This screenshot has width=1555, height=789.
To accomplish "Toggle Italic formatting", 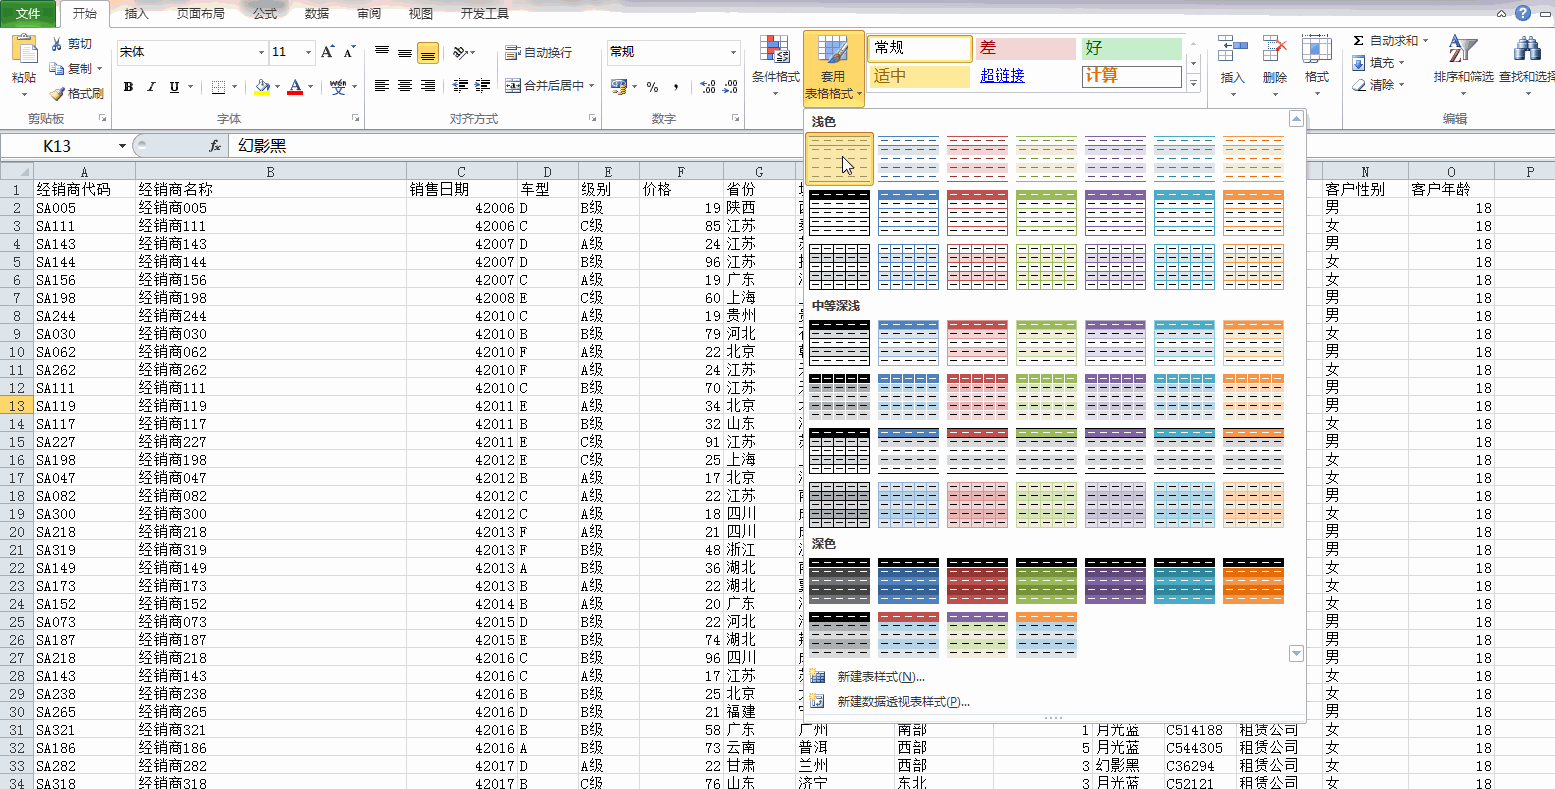I will 151,87.
